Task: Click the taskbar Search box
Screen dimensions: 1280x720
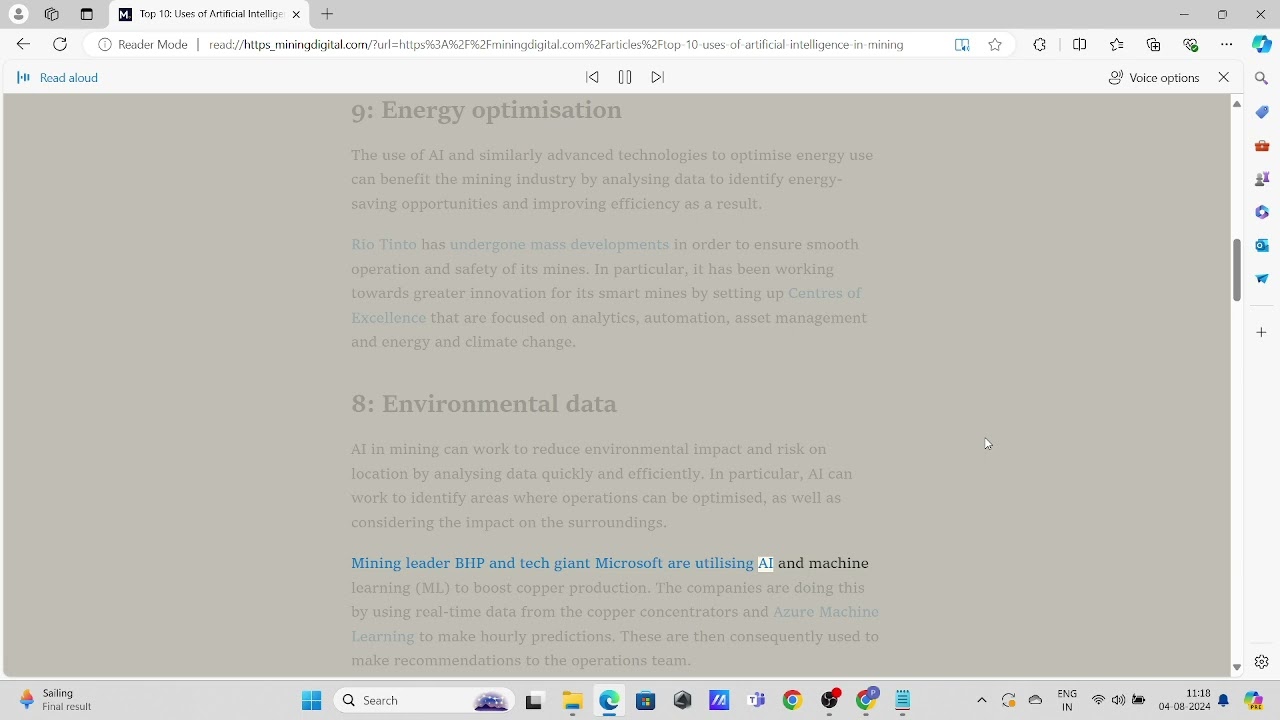Action: click(x=425, y=701)
